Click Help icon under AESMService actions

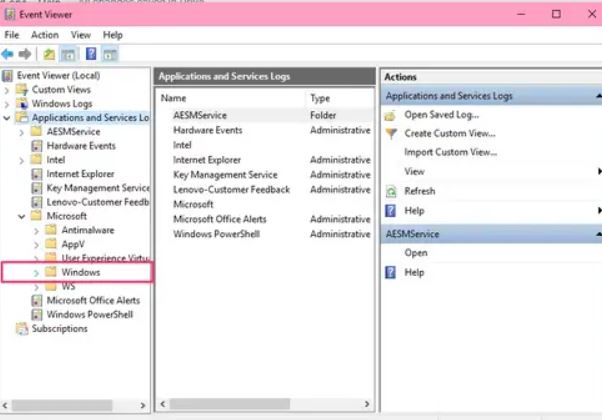(x=390, y=272)
